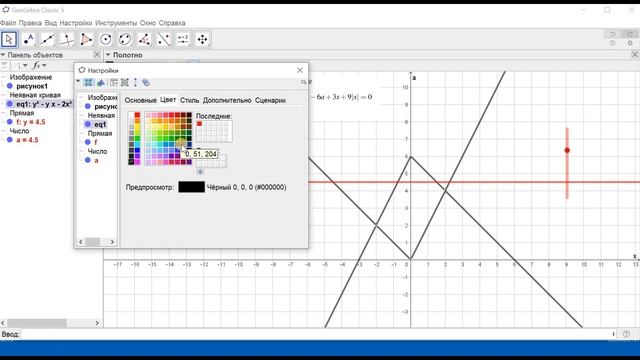Viewport: 640px width, 360px height.
Task: Select the Move graphics view tool
Action: [202, 40]
